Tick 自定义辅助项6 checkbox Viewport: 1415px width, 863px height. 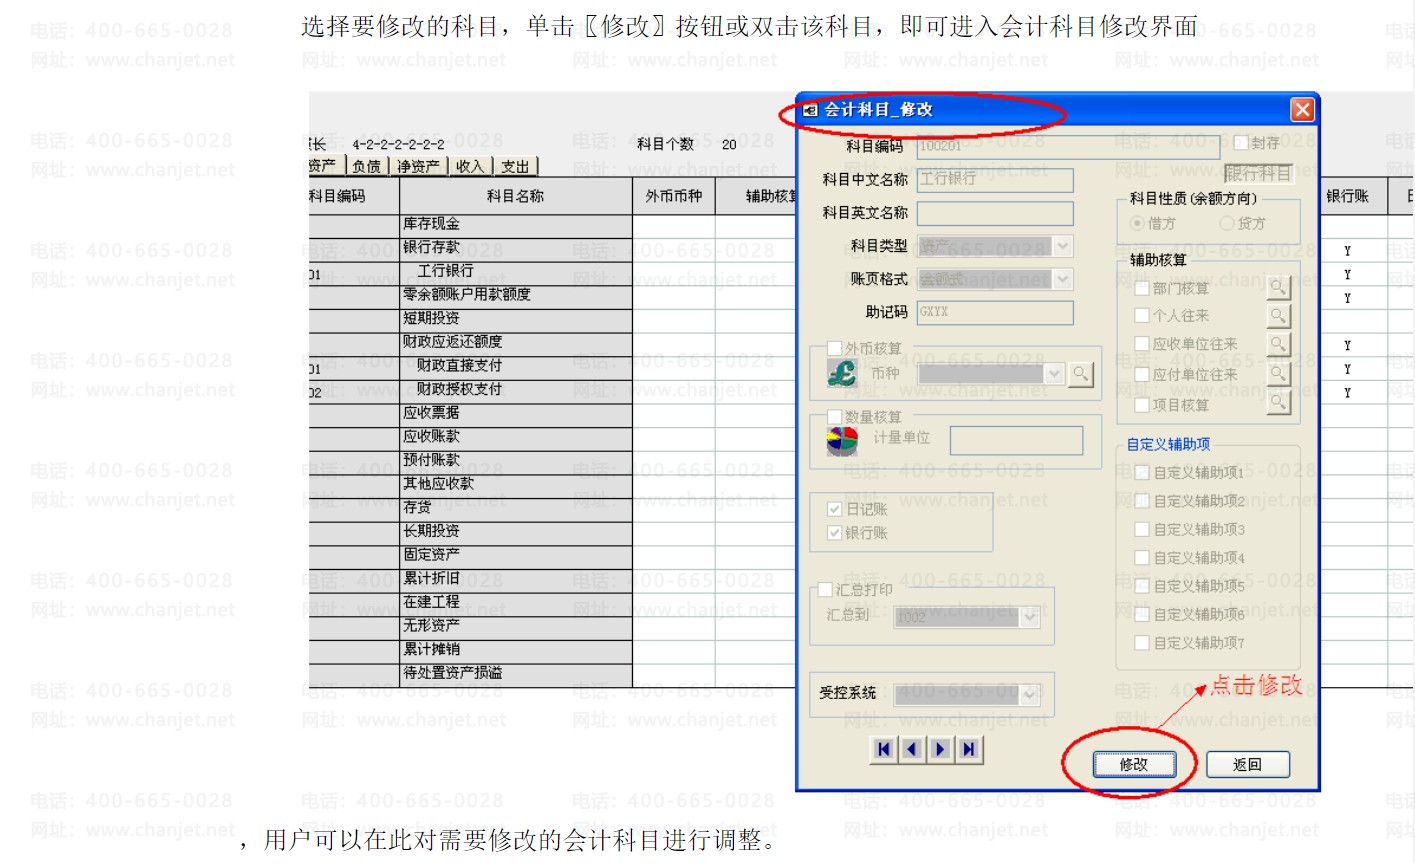pos(1142,614)
